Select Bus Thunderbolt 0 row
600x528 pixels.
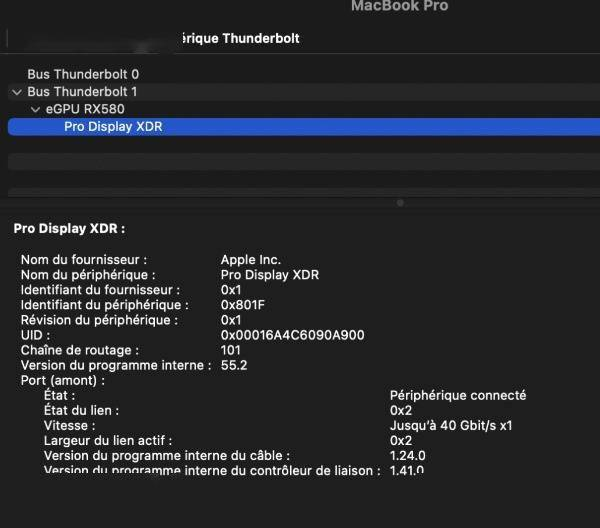pyautogui.click(x=304, y=74)
